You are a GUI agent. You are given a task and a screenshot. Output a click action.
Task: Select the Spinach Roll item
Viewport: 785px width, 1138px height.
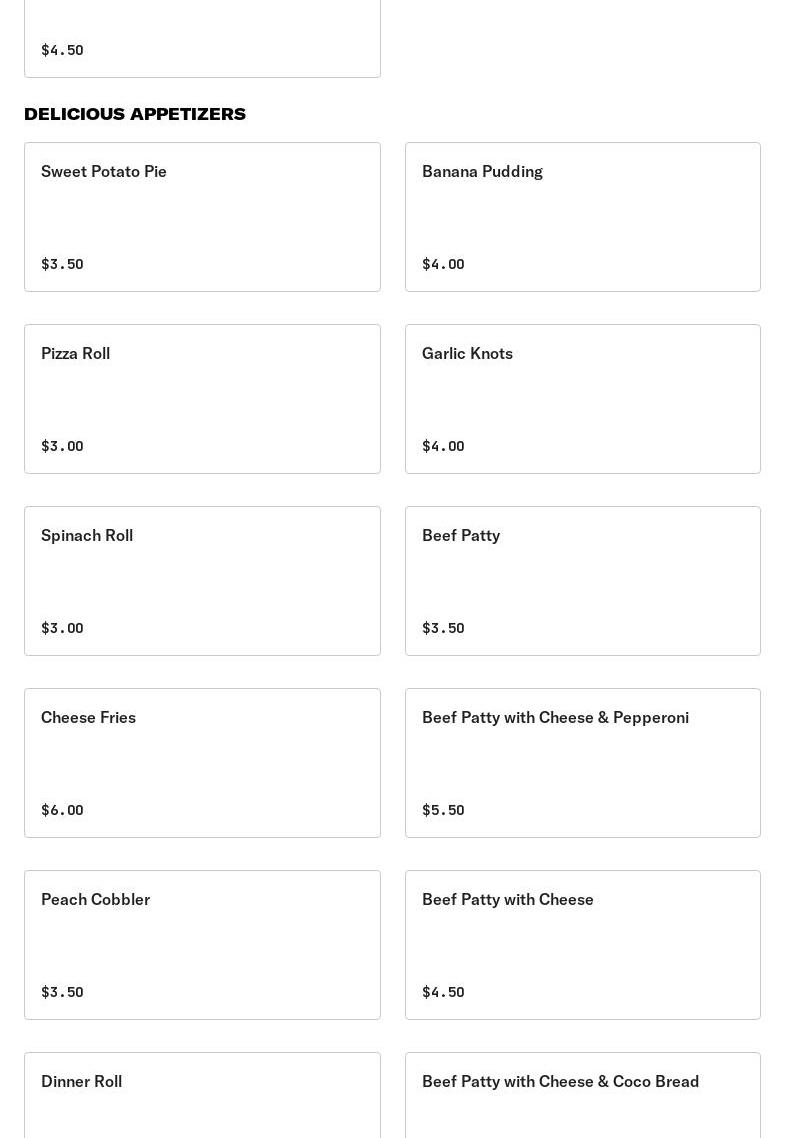coord(202,580)
